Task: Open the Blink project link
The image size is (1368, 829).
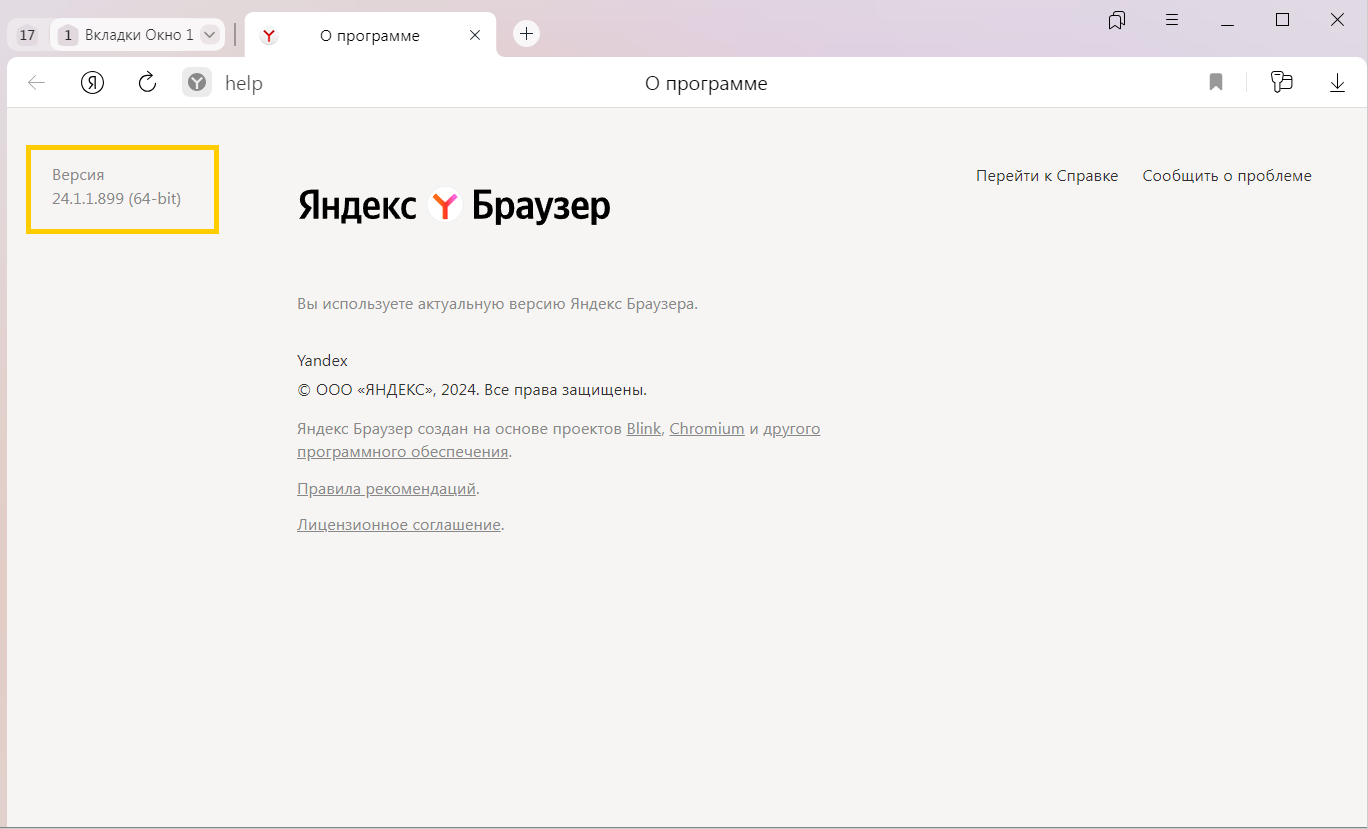Action: pyautogui.click(x=643, y=429)
